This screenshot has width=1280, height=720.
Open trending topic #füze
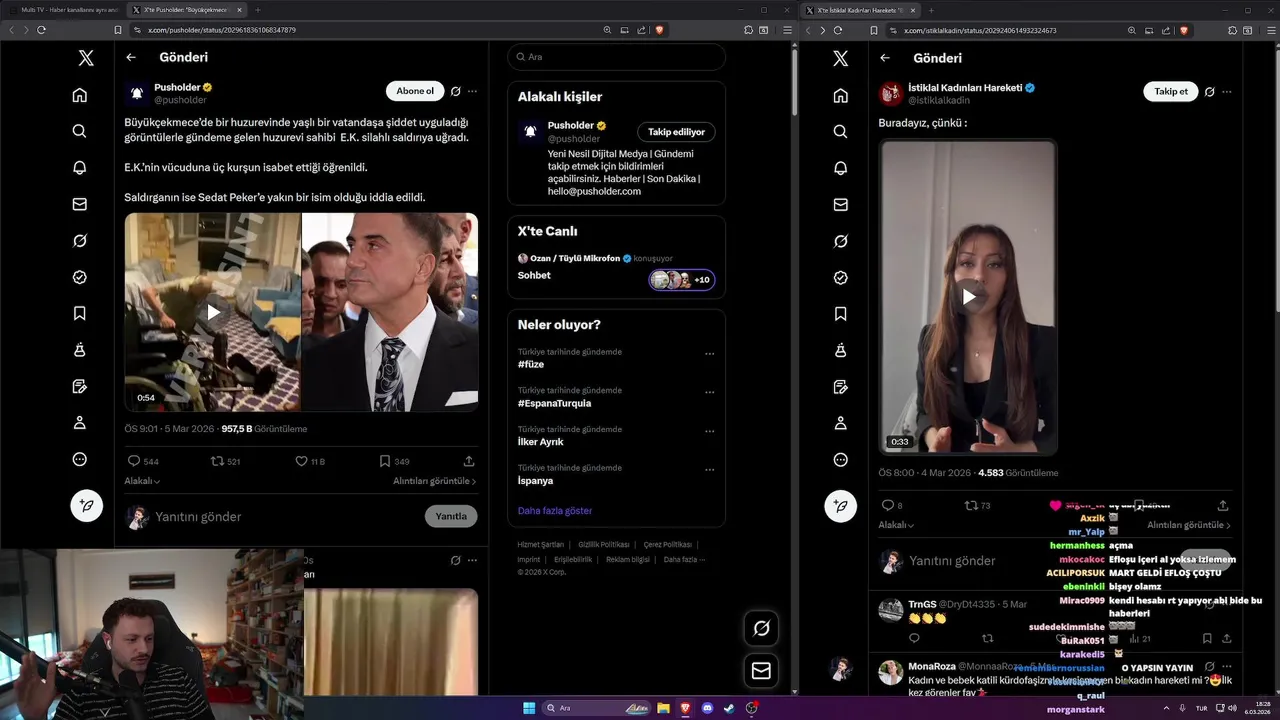[x=531, y=365]
